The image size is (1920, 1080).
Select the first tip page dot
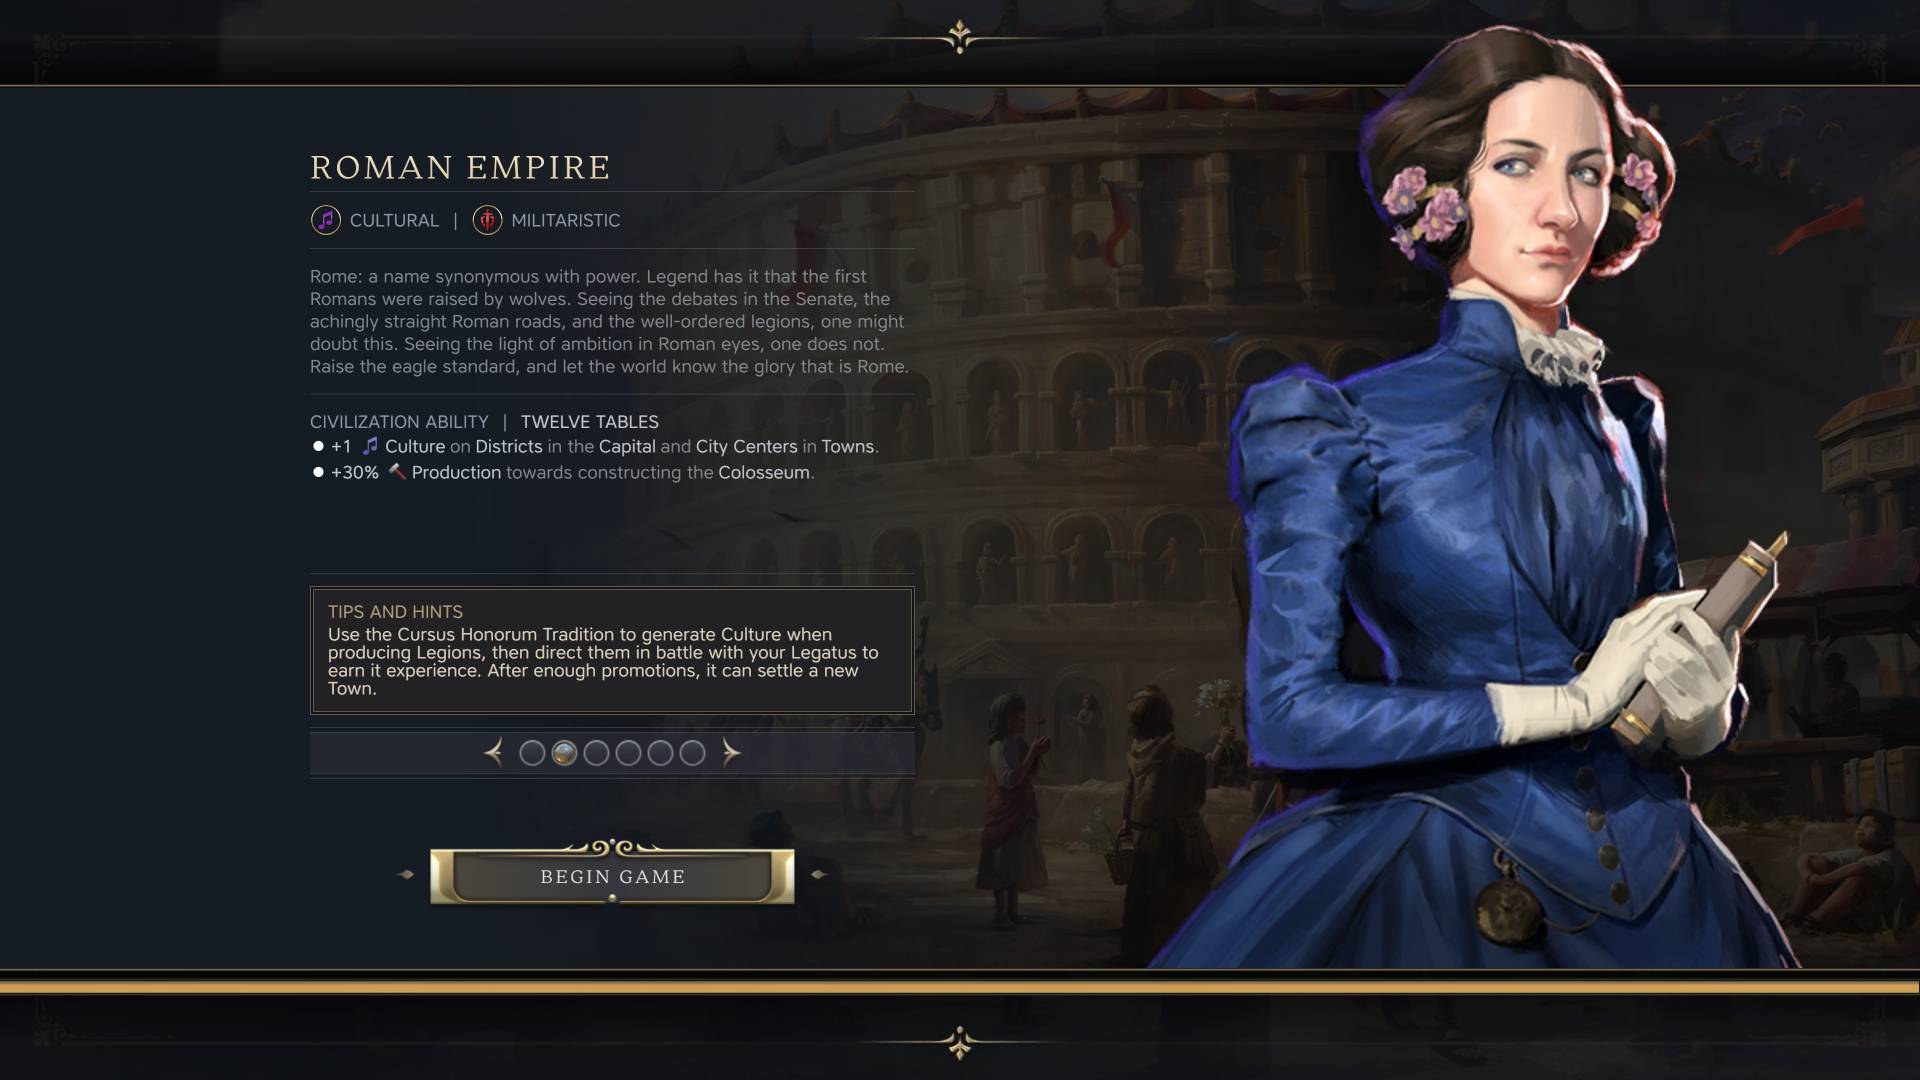tap(532, 753)
